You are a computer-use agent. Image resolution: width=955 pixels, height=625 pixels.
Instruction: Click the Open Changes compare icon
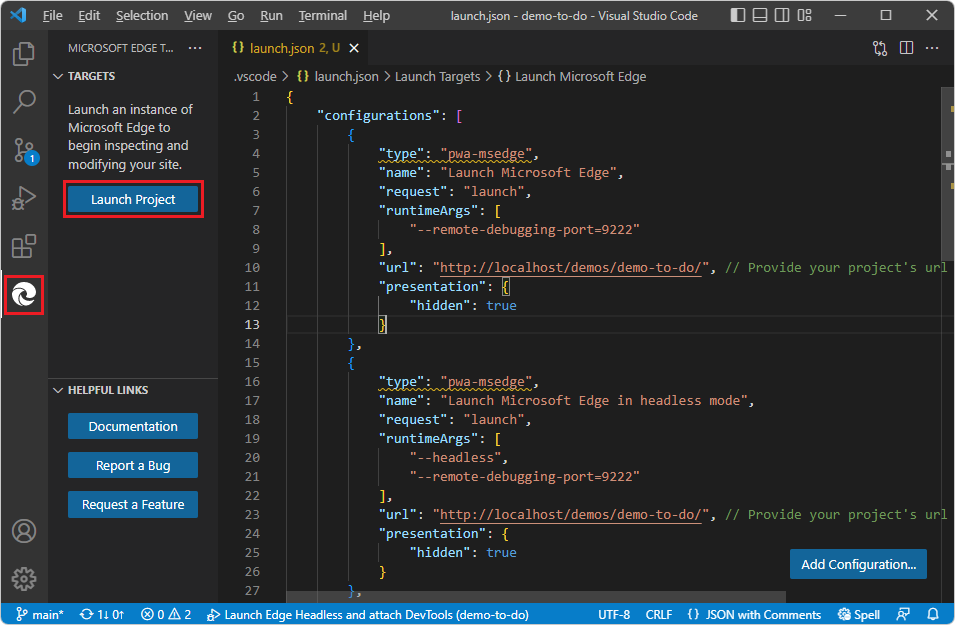[x=880, y=47]
